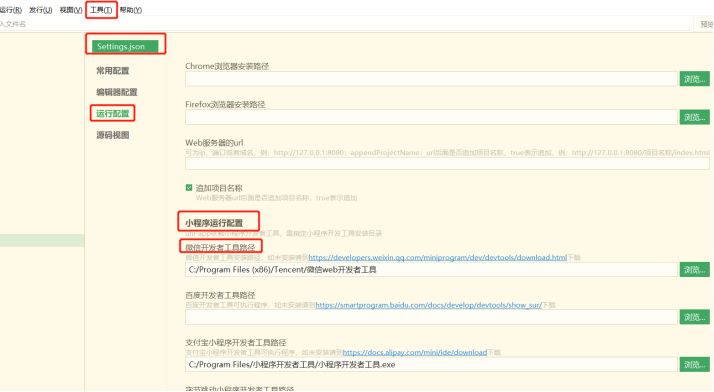
Task: Click the Chrome浏览器安装路径 input field
Action: [x=432, y=79]
